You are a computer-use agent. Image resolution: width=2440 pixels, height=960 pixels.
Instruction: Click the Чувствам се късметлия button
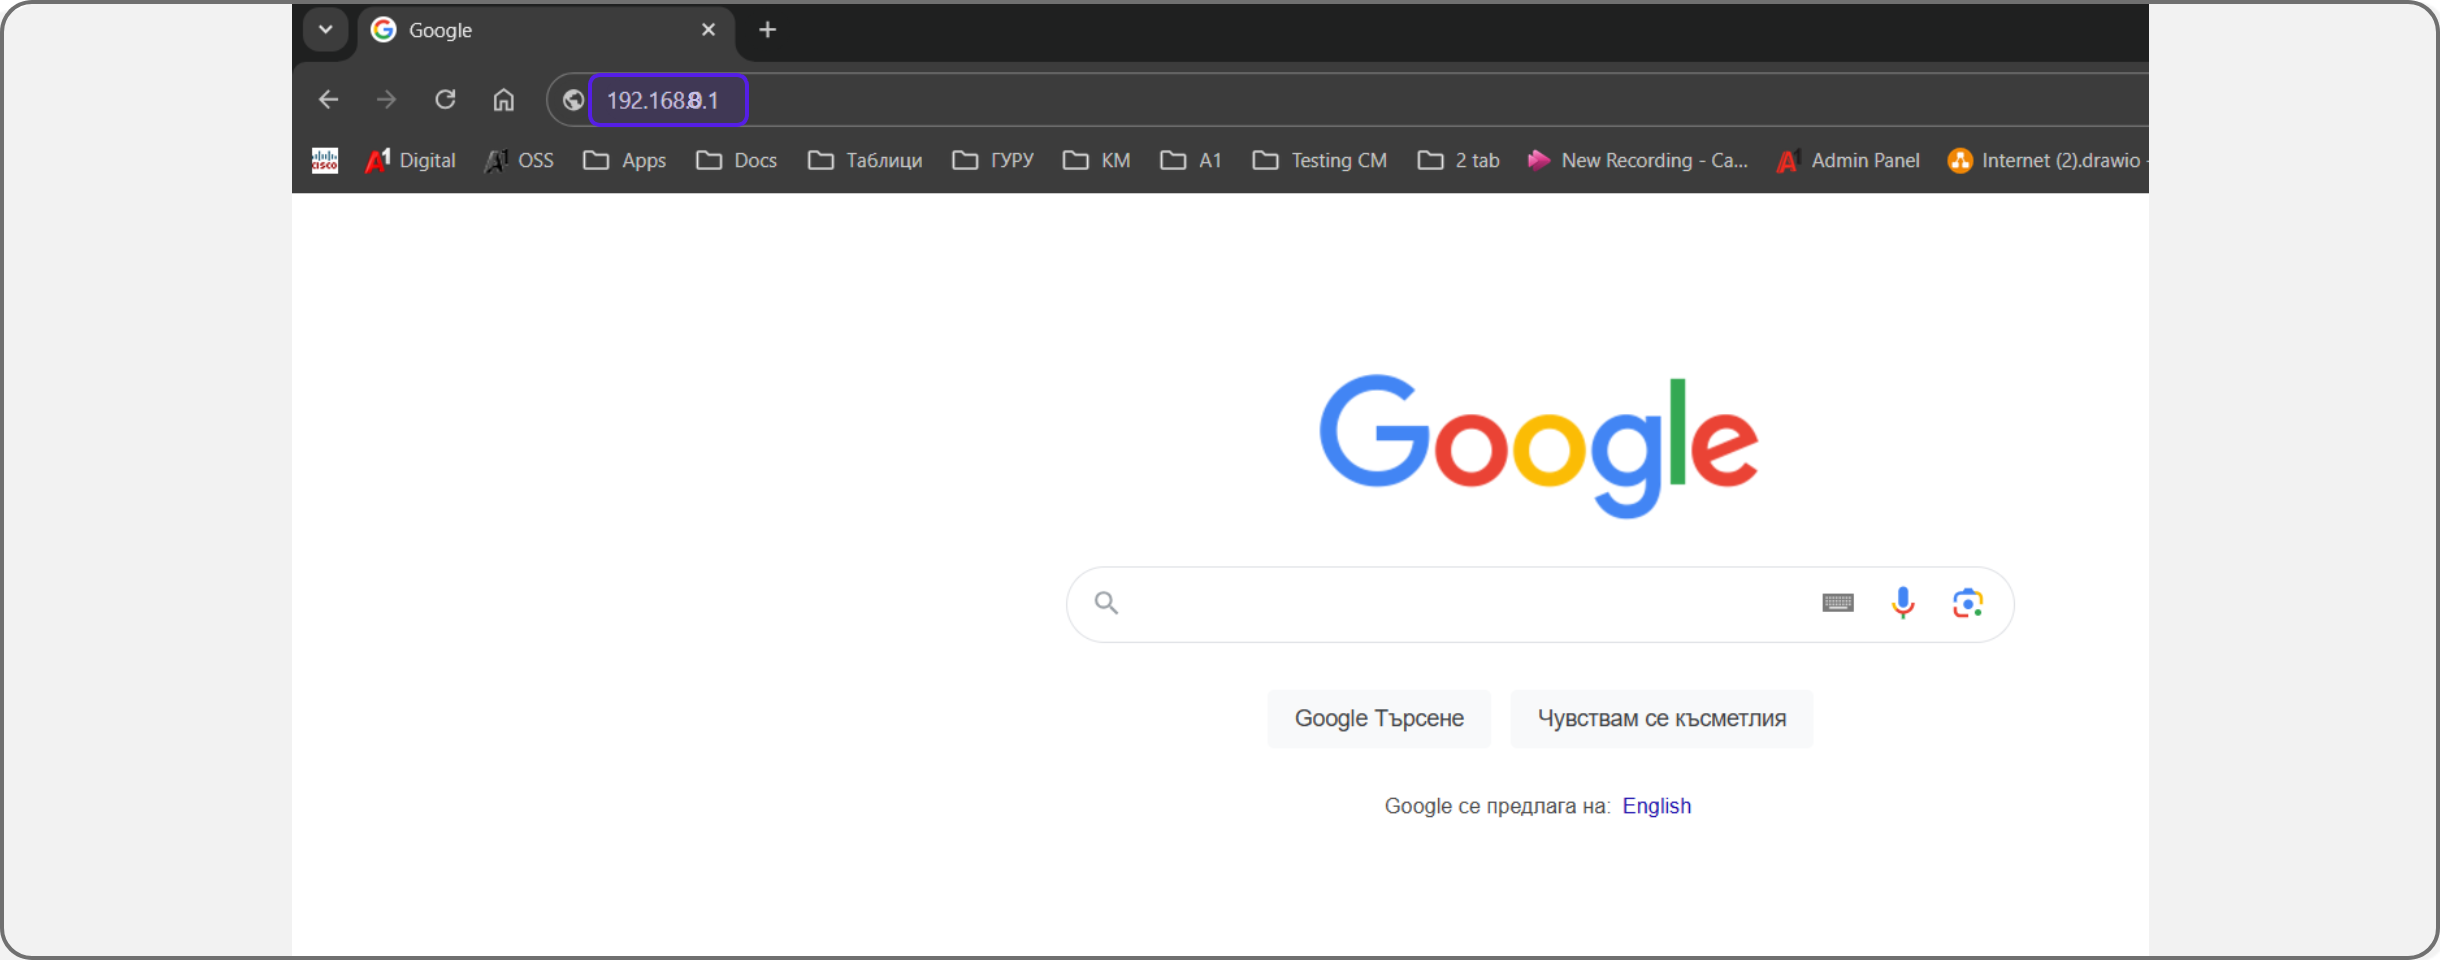point(1661,718)
